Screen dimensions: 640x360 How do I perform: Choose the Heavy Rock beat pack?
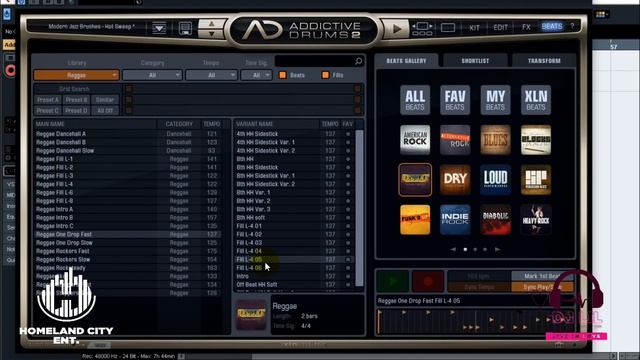click(536, 220)
